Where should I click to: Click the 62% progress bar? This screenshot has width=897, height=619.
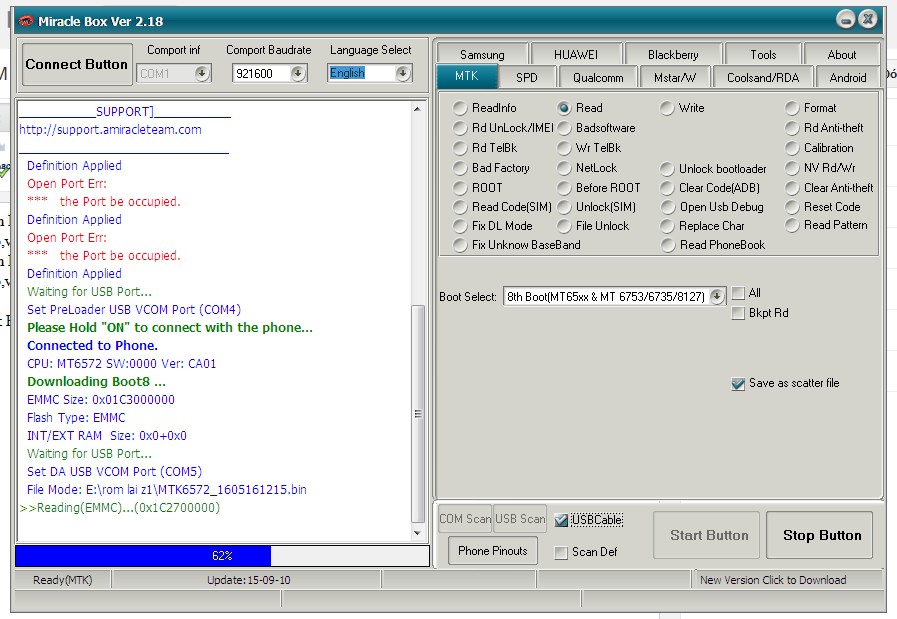[223, 556]
